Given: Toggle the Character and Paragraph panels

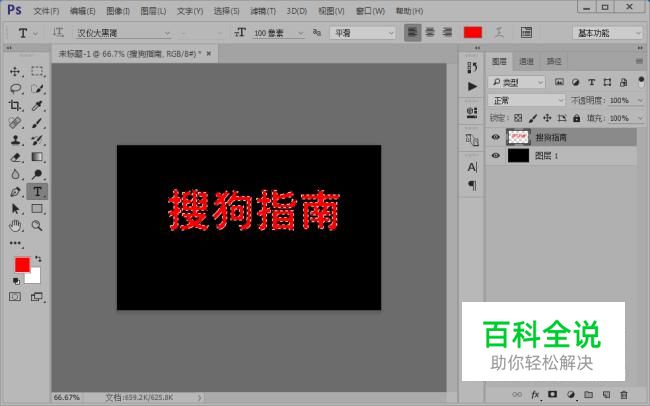Looking at the screenshot, I should pyautogui.click(x=526, y=32).
